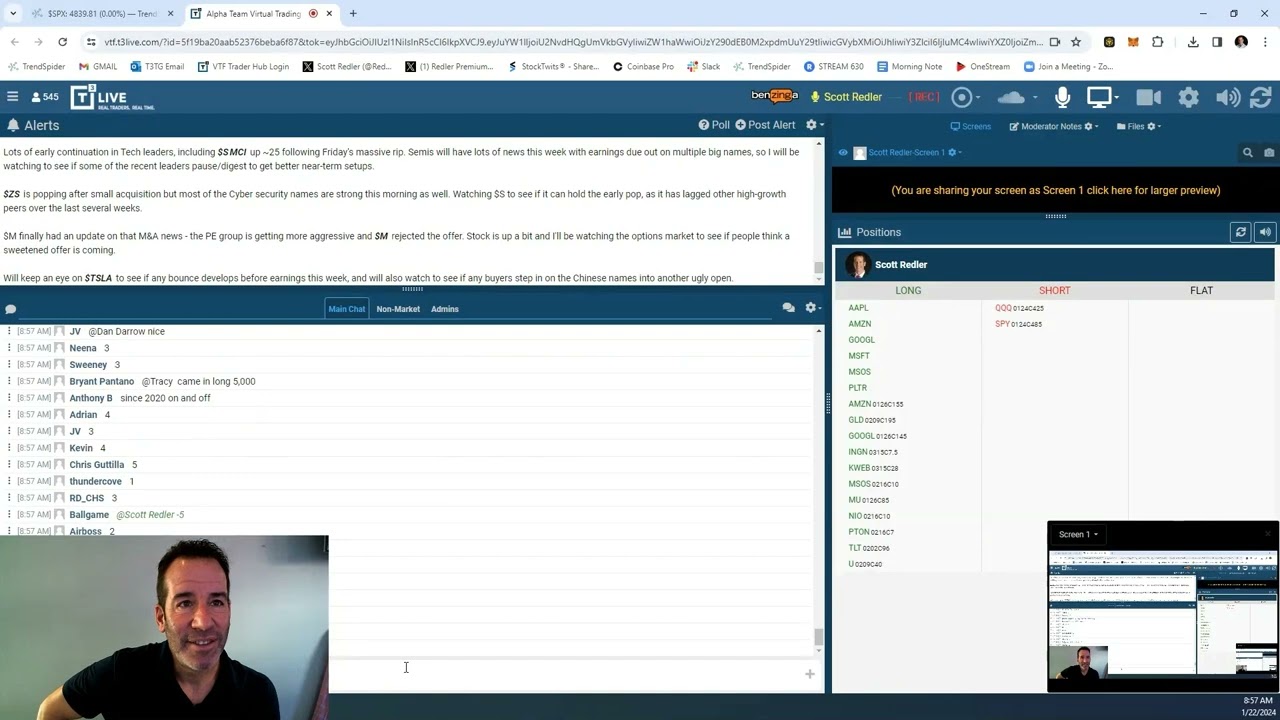Click the larger preview screen sharing message
Image resolution: width=1280 pixels, height=720 pixels.
[1055, 190]
